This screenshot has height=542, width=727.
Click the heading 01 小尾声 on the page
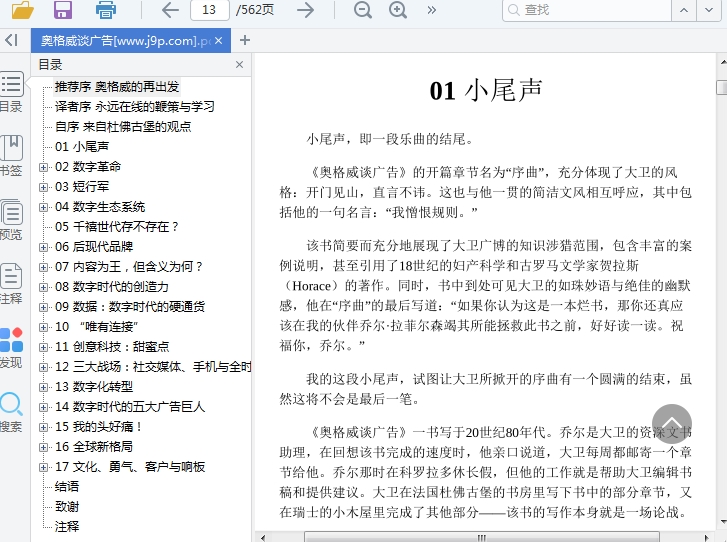click(x=485, y=90)
